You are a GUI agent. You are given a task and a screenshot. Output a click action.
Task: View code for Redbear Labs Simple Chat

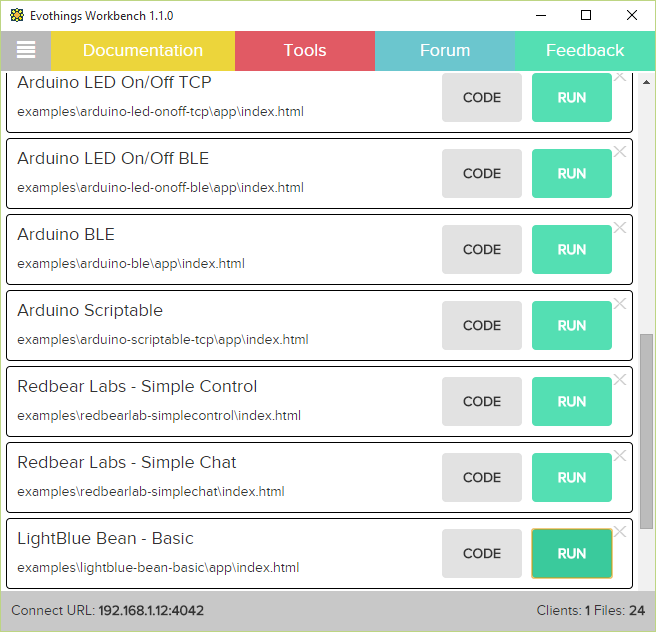point(482,477)
